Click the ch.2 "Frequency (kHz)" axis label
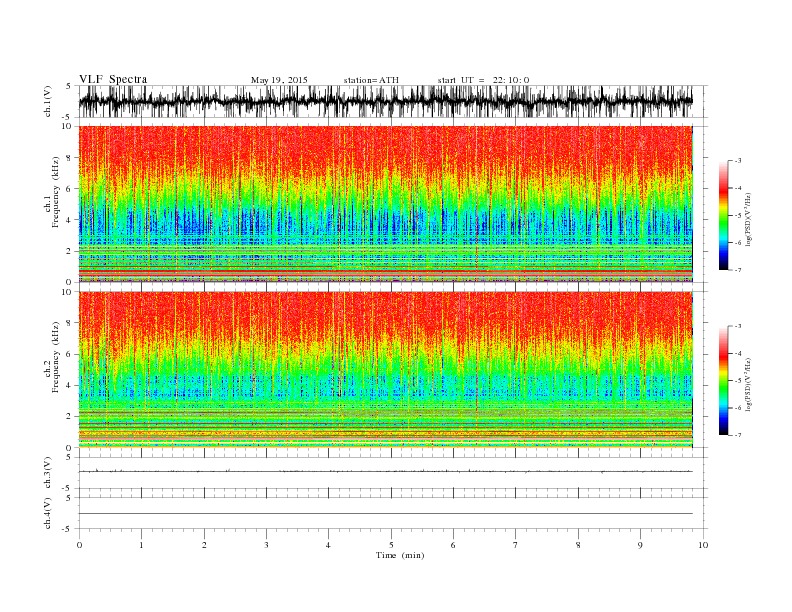792x612 pixels. (x=55, y=356)
